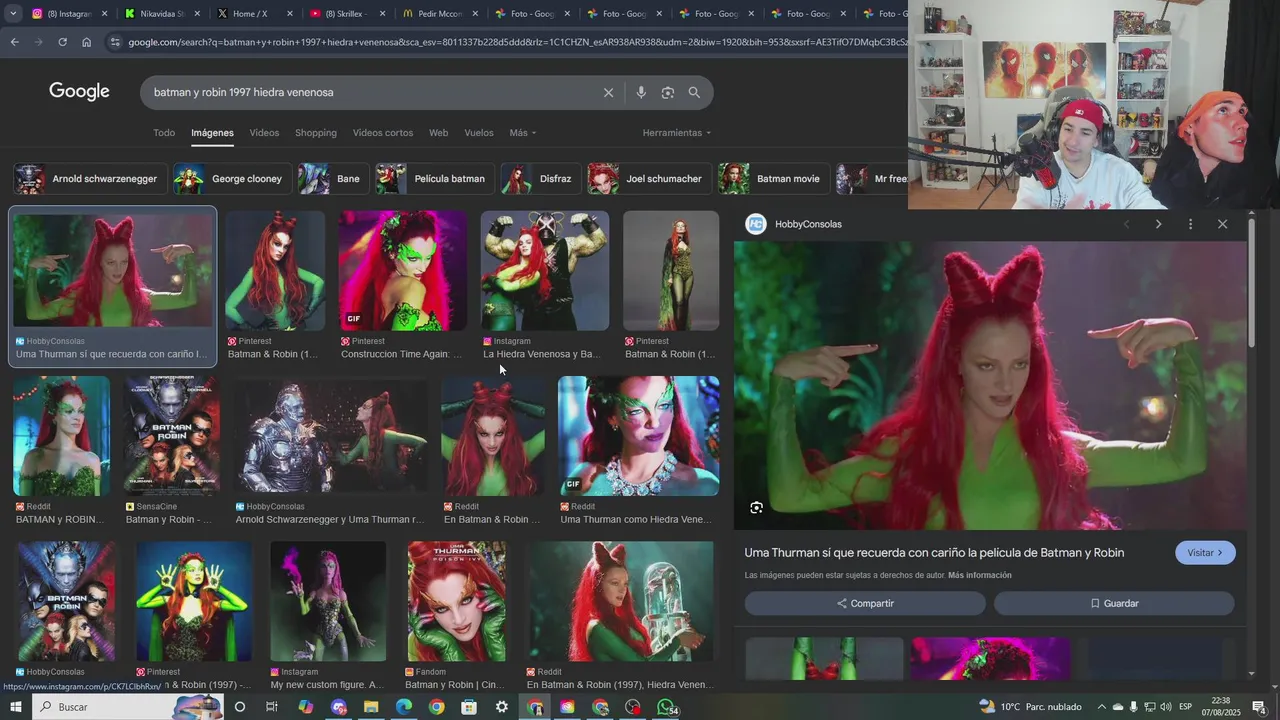Switch to the Pedir Mcdonald's browser tab
Screen dimensions: 1280x720
point(441,14)
